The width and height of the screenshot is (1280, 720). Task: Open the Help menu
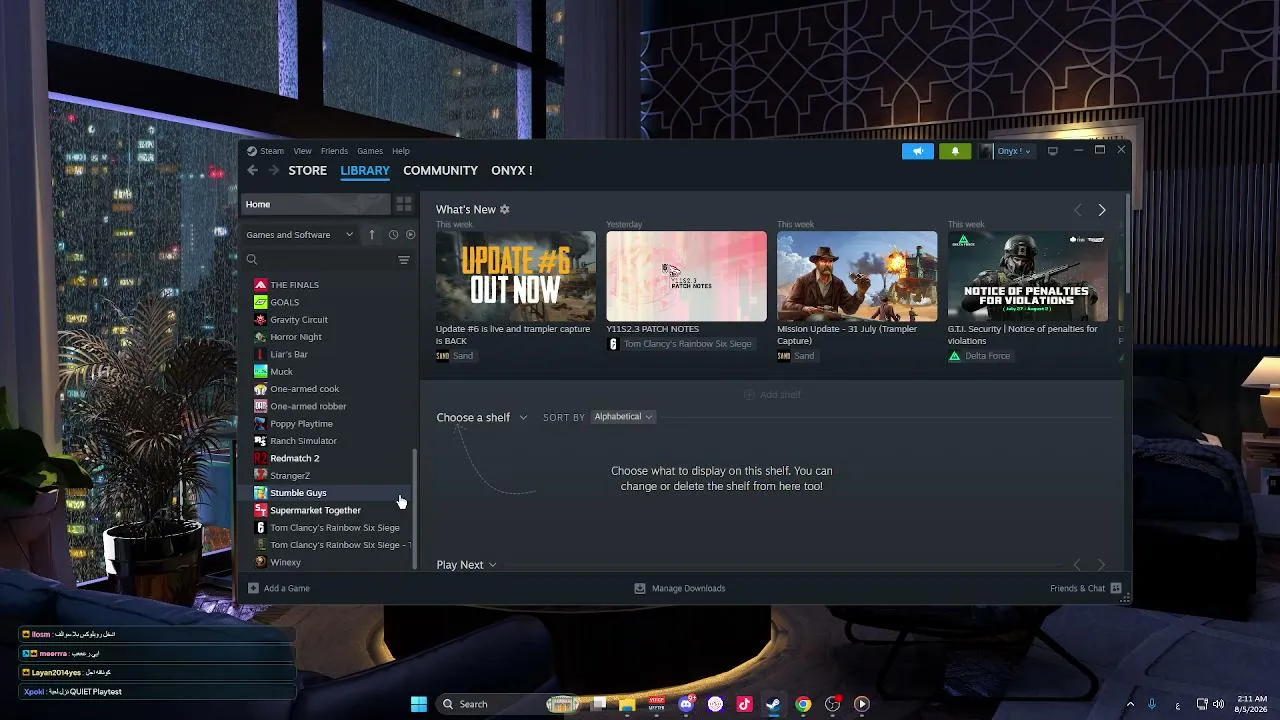401,151
